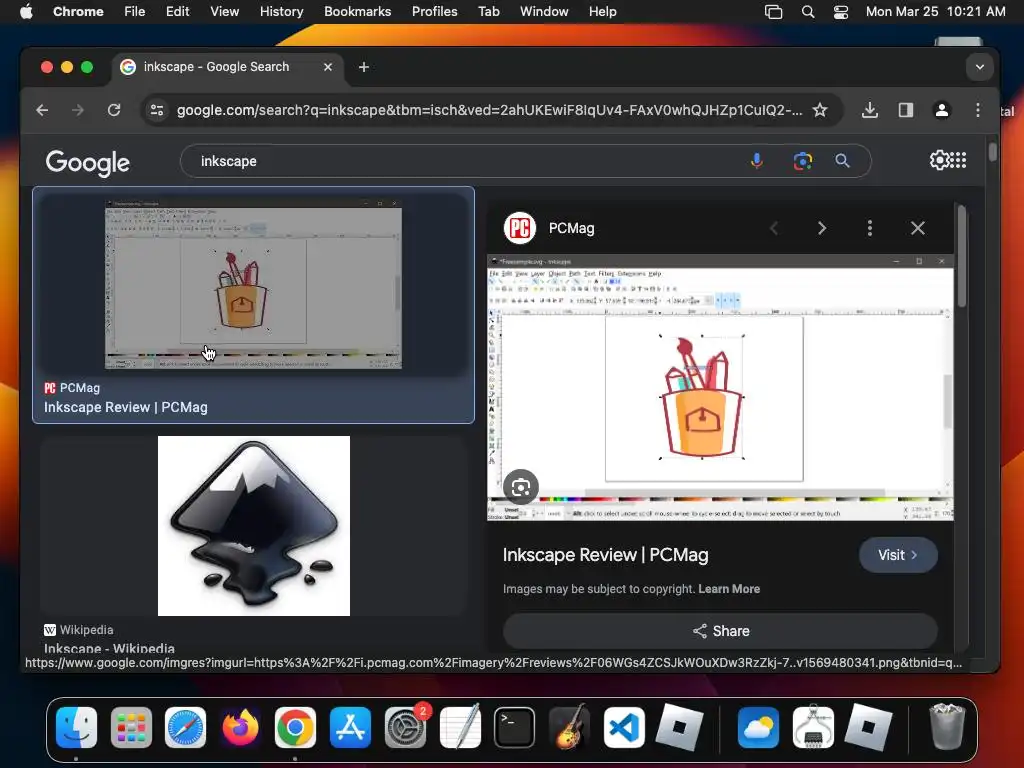Open a new tab with plus button
1024x768 pixels.
(x=364, y=67)
